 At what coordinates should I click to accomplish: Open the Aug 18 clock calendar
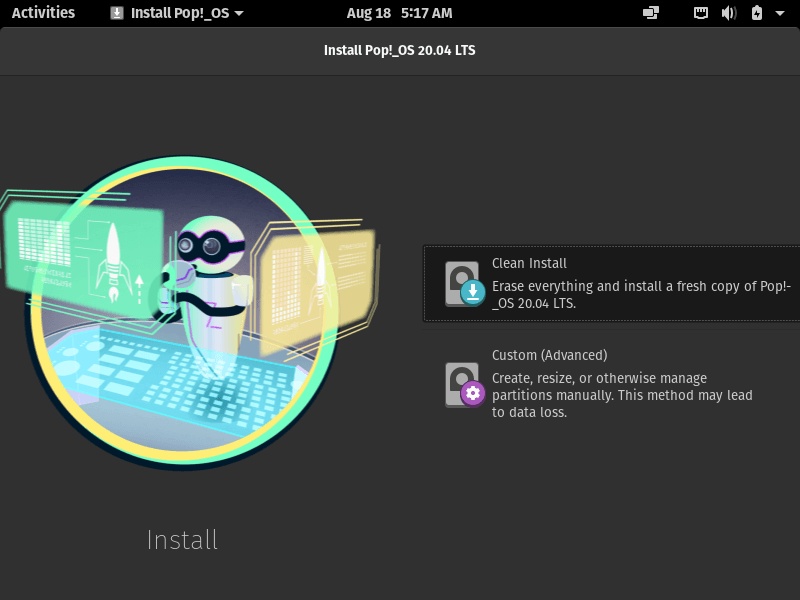tap(399, 13)
